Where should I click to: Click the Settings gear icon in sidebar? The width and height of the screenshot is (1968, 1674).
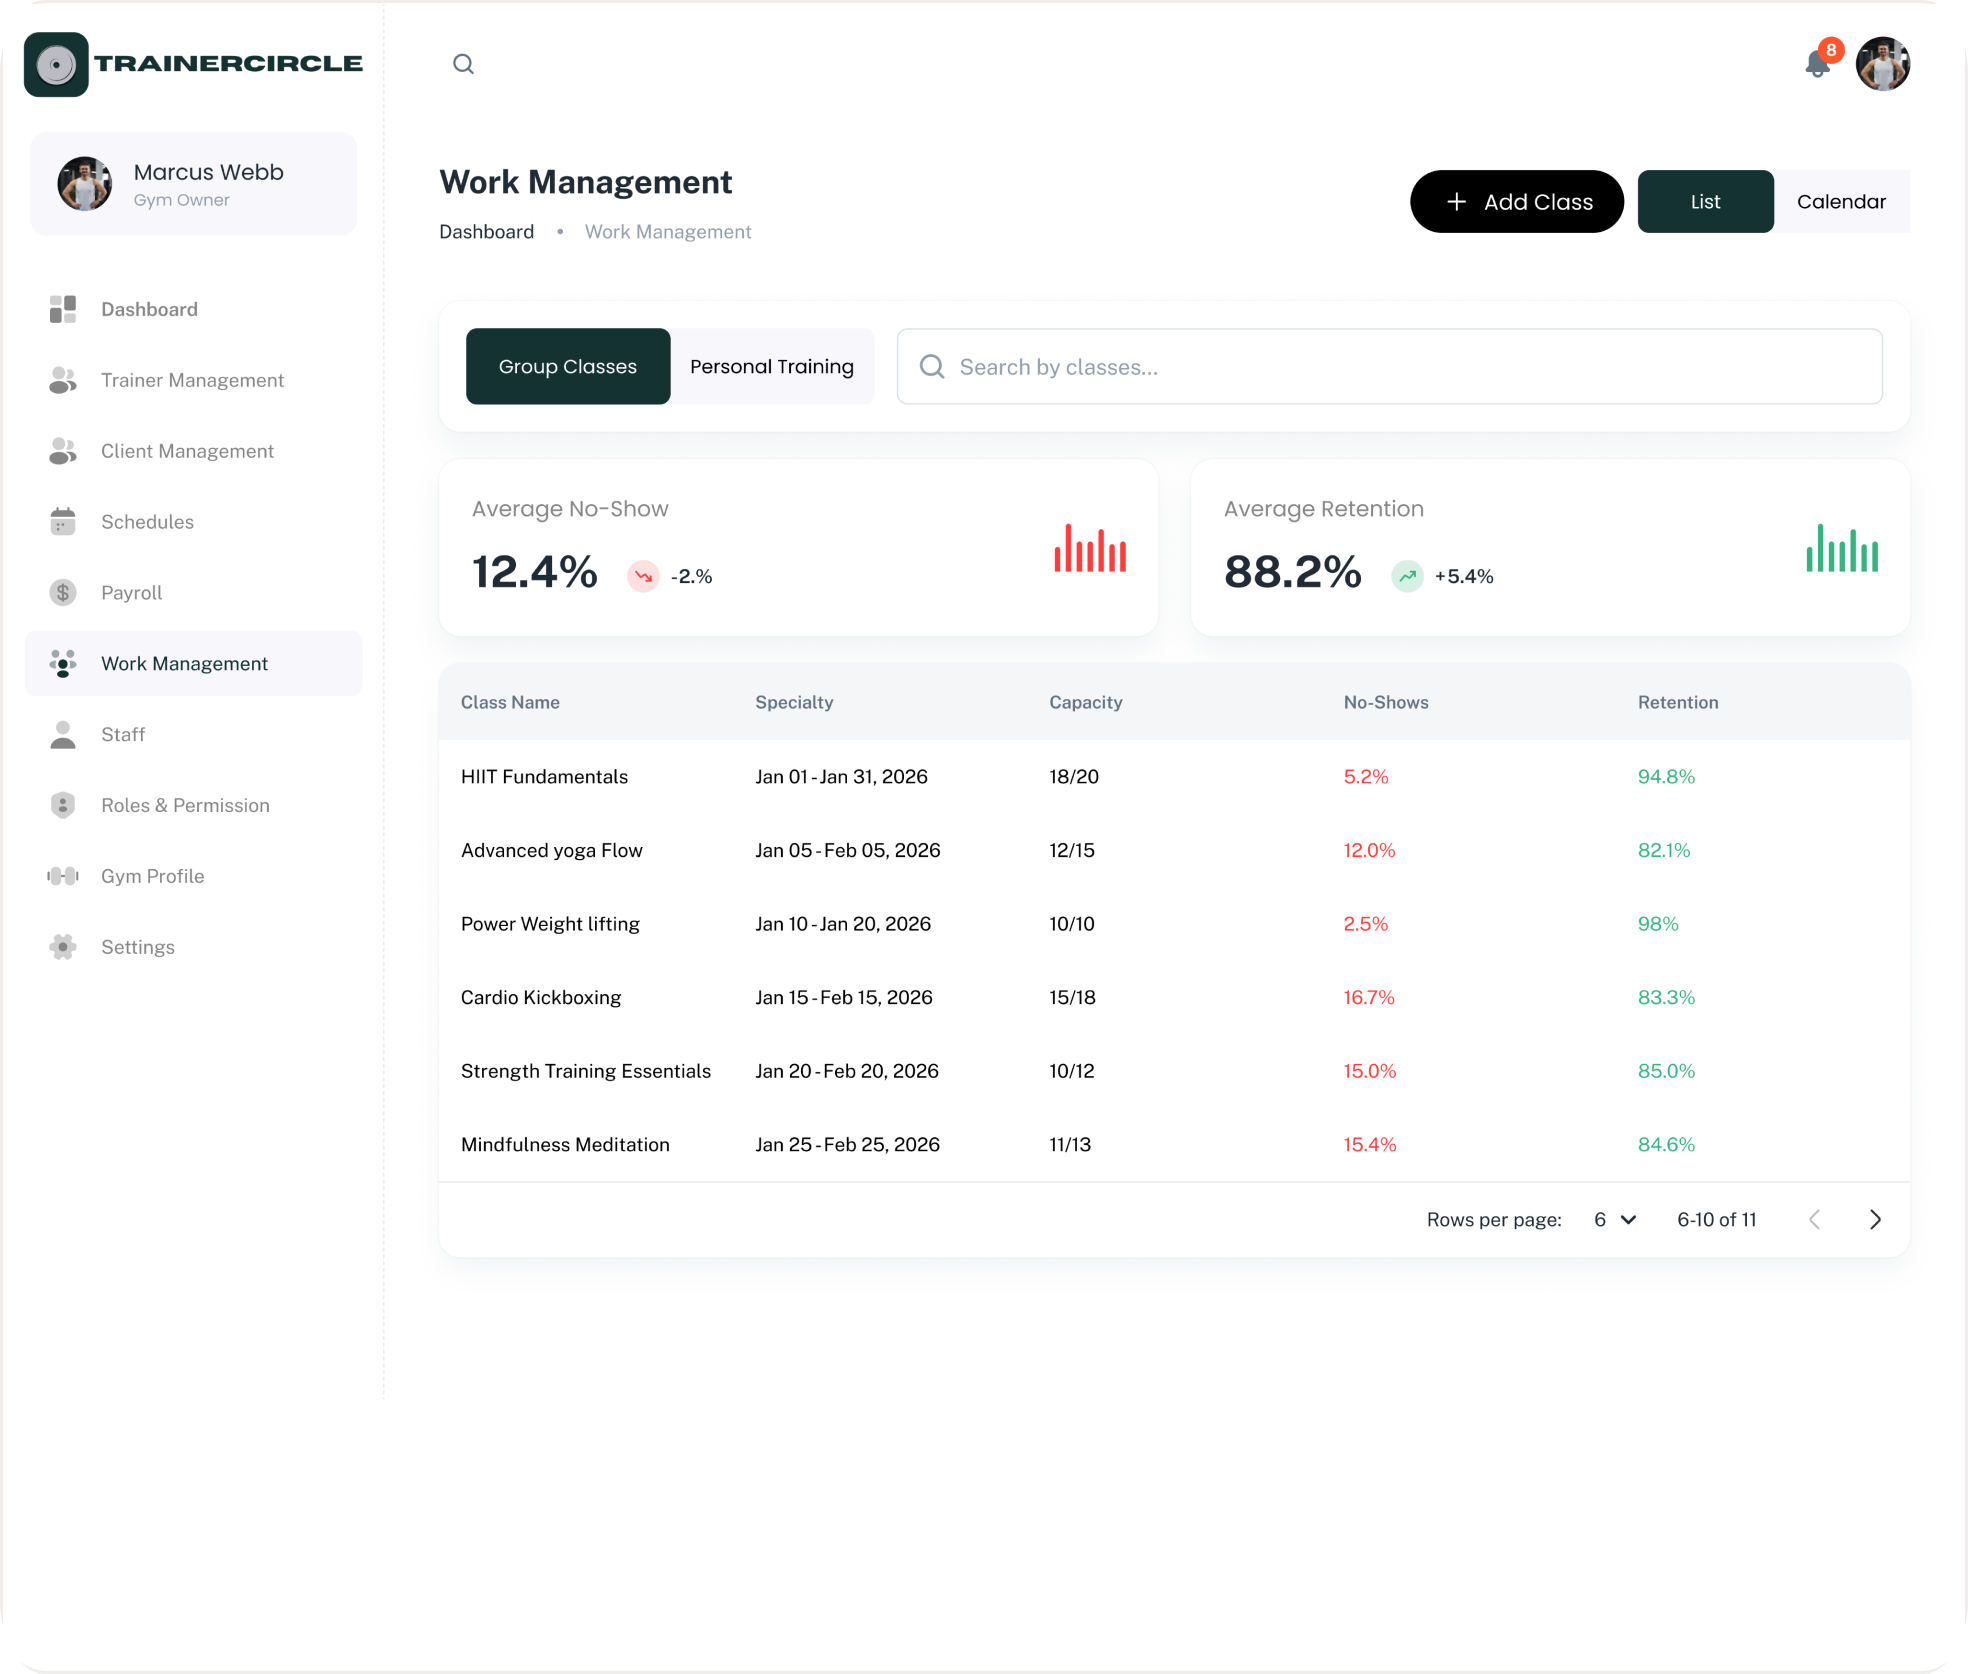(x=63, y=947)
